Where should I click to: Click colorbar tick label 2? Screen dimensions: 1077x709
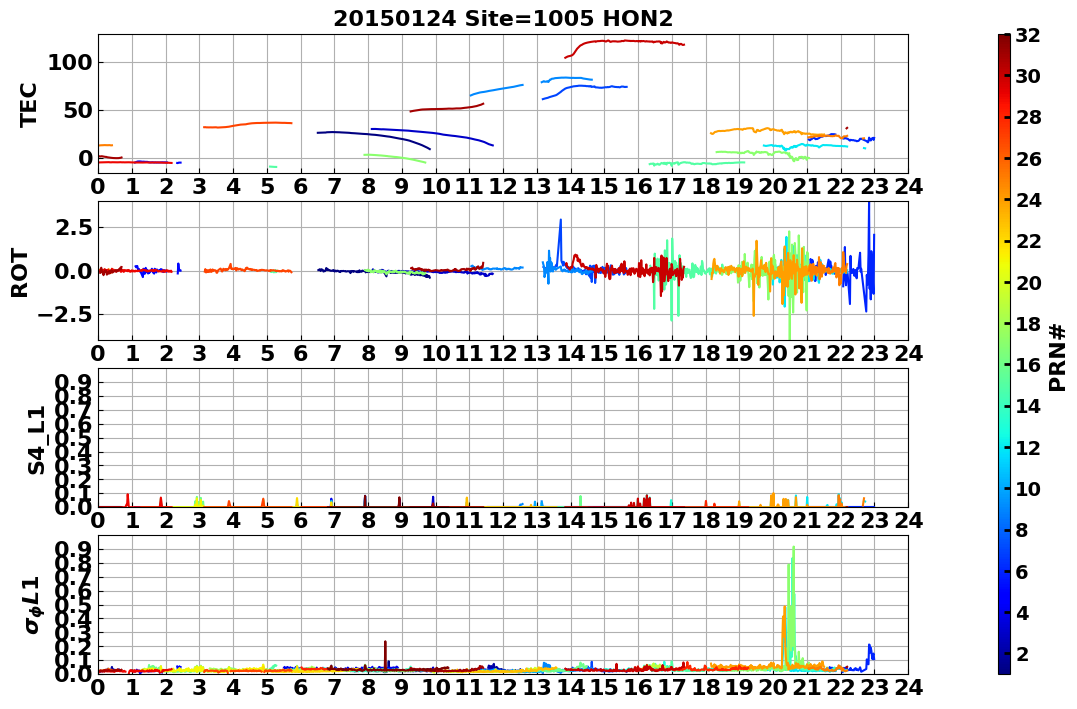click(1022, 653)
